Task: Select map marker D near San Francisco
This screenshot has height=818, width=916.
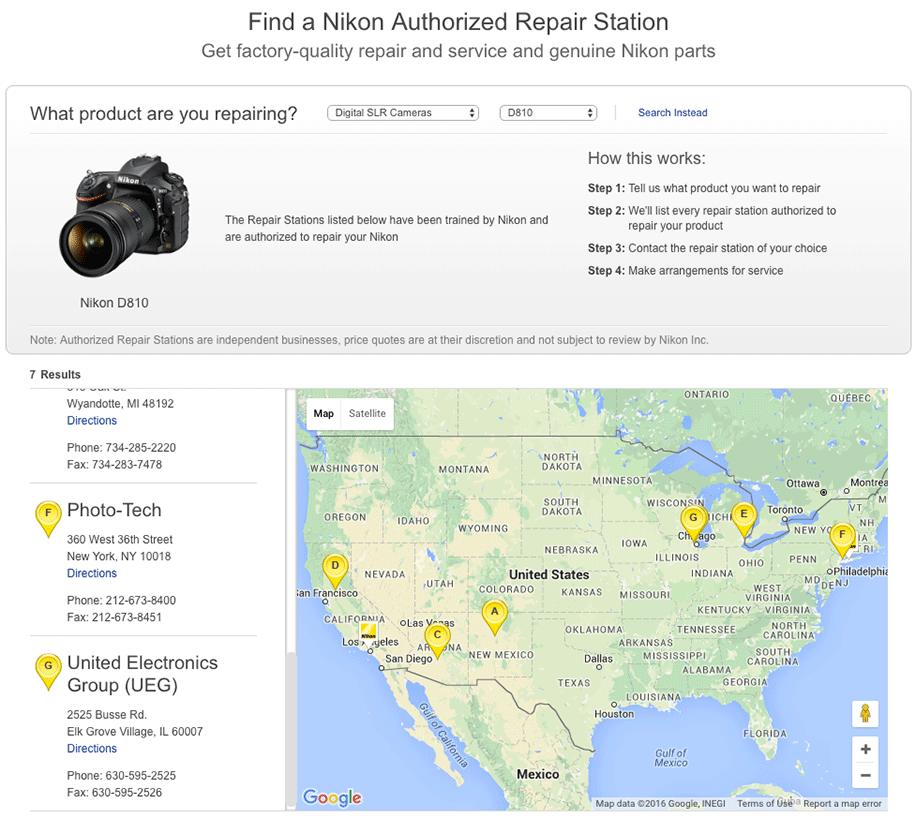Action: 336,570
